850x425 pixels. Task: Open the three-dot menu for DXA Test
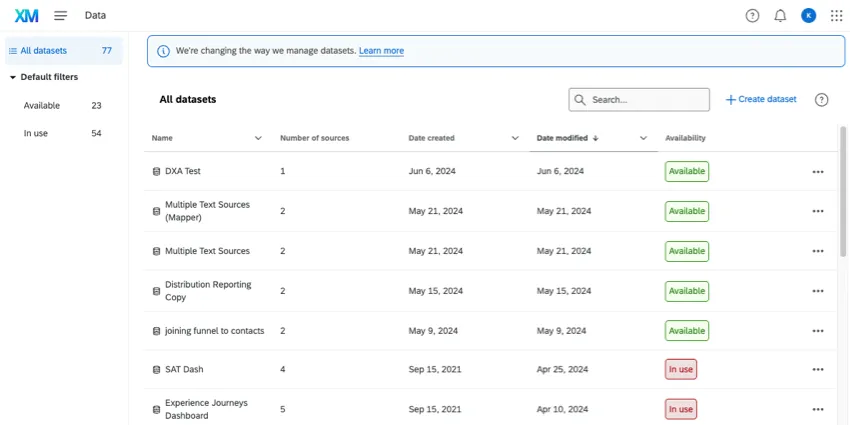coord(817,171)
